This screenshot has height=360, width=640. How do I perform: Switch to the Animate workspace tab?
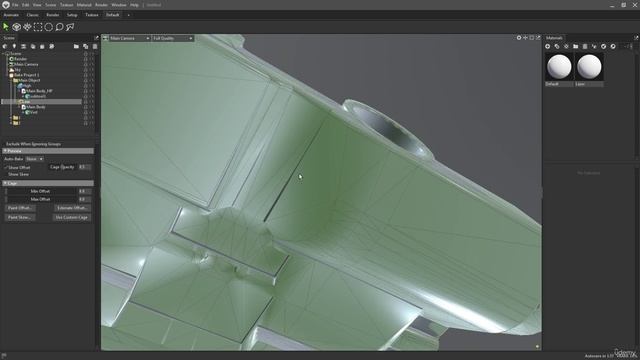11,15
